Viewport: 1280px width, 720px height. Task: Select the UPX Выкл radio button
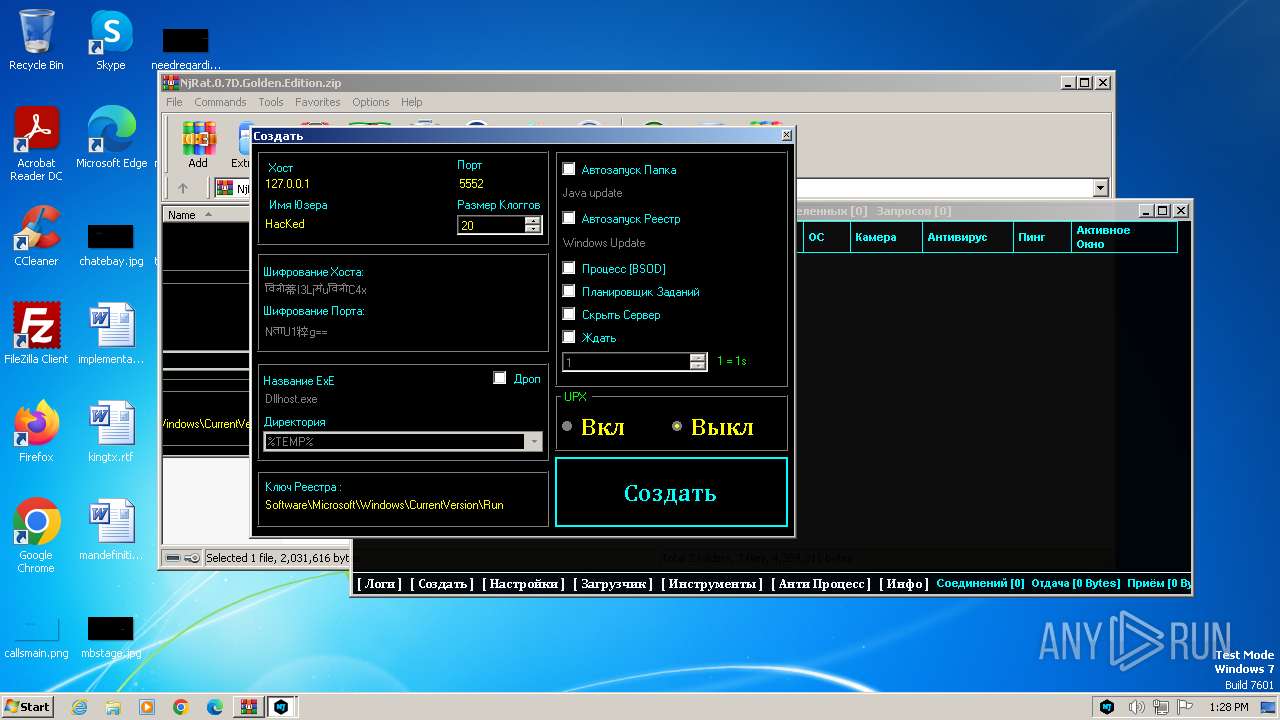[x=677, y=427]
